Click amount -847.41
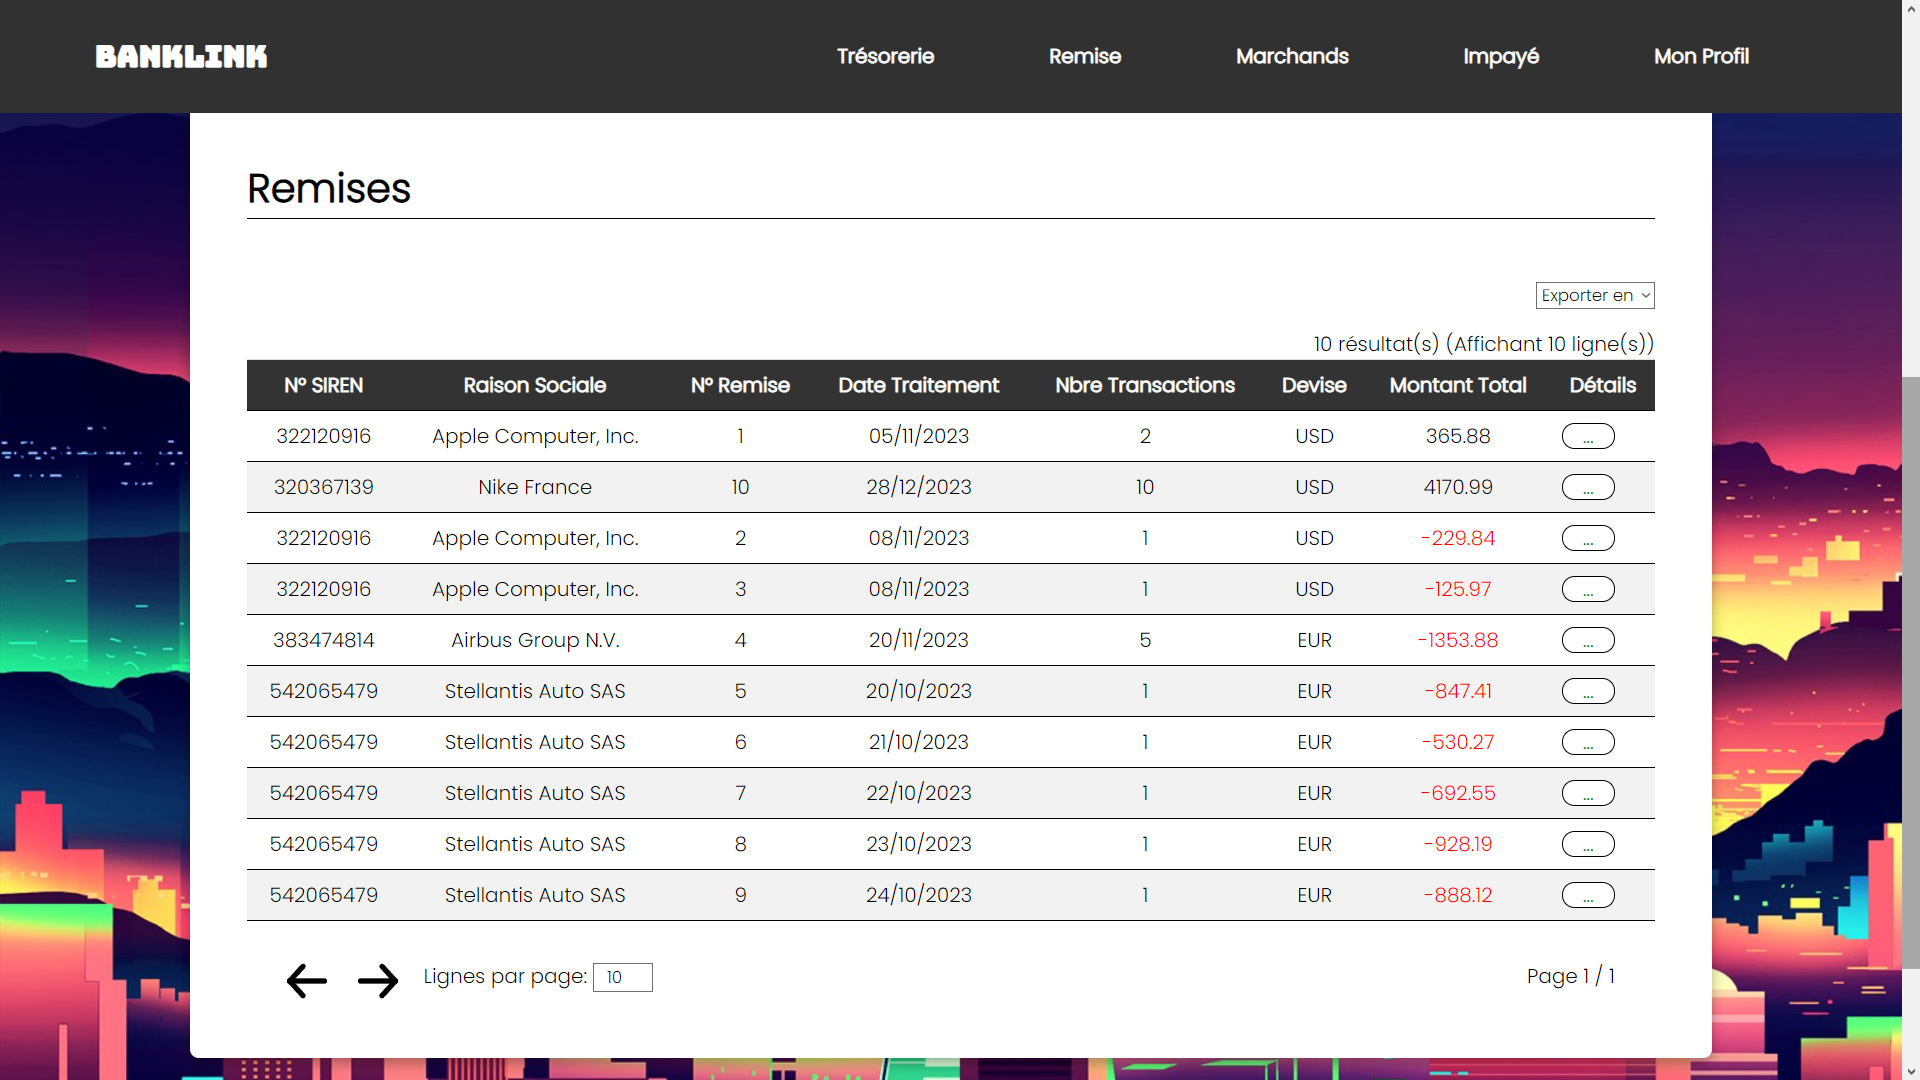The image size is (1920, 1080). click(1458, 691)
